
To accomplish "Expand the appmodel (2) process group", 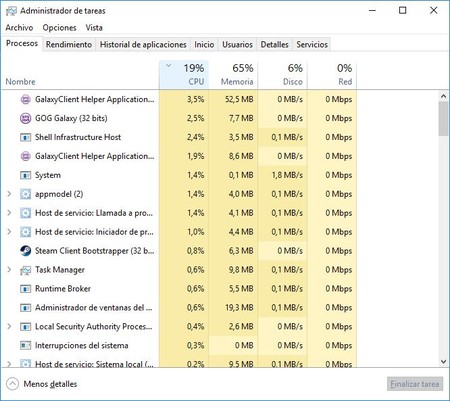I will [x=9, y=194].
